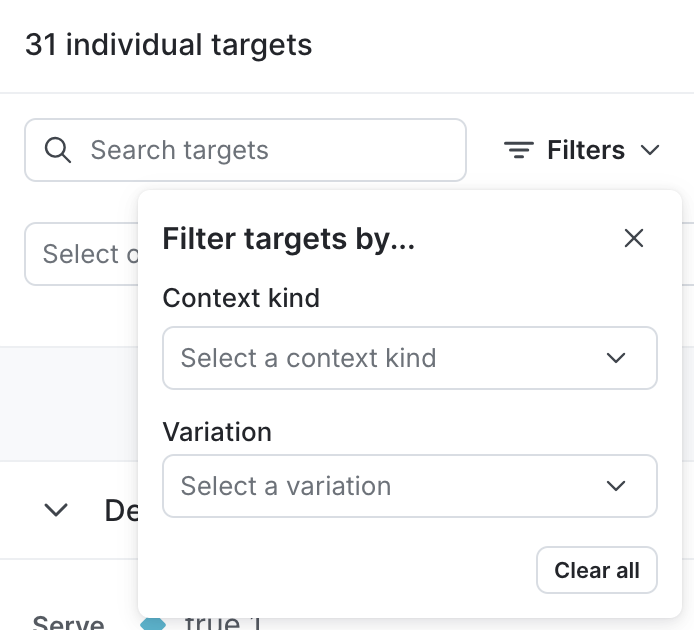Click the Context kind label
This screenshot has width=694, height=630.
tap(241, 297)
